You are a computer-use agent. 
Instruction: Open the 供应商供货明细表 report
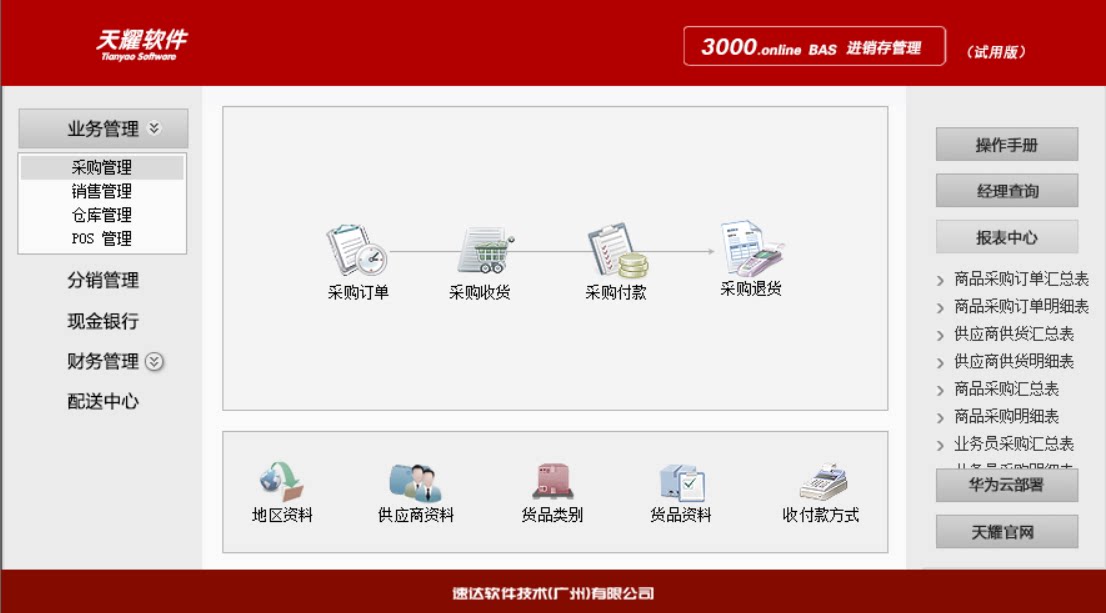(1014, 362)
